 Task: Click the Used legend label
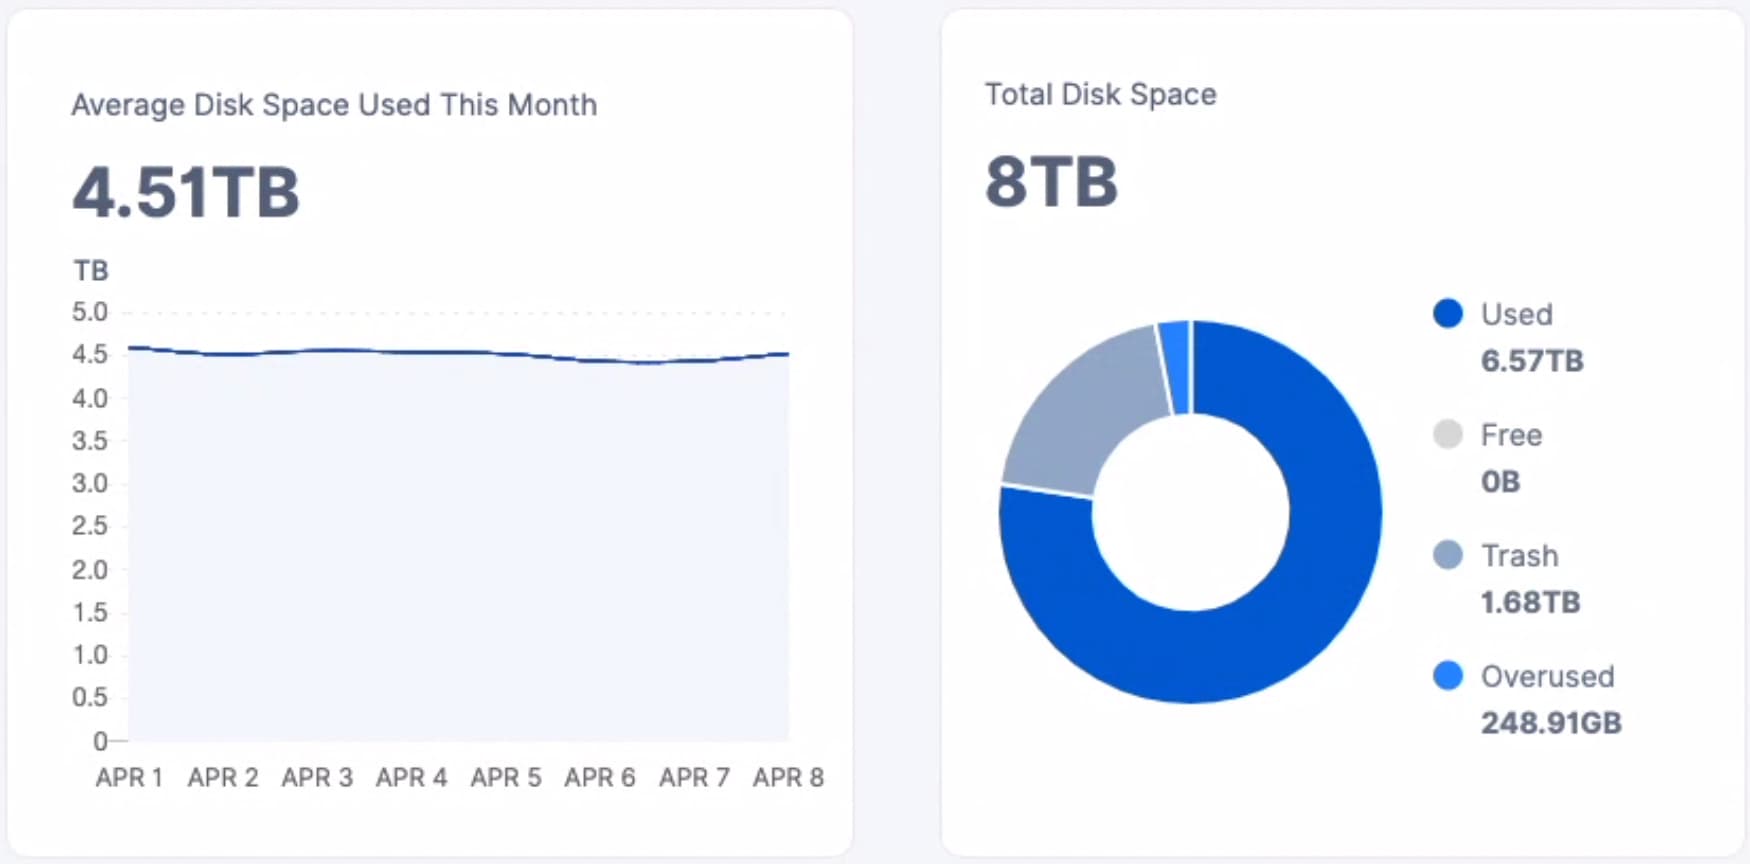tap(1516, 314)
